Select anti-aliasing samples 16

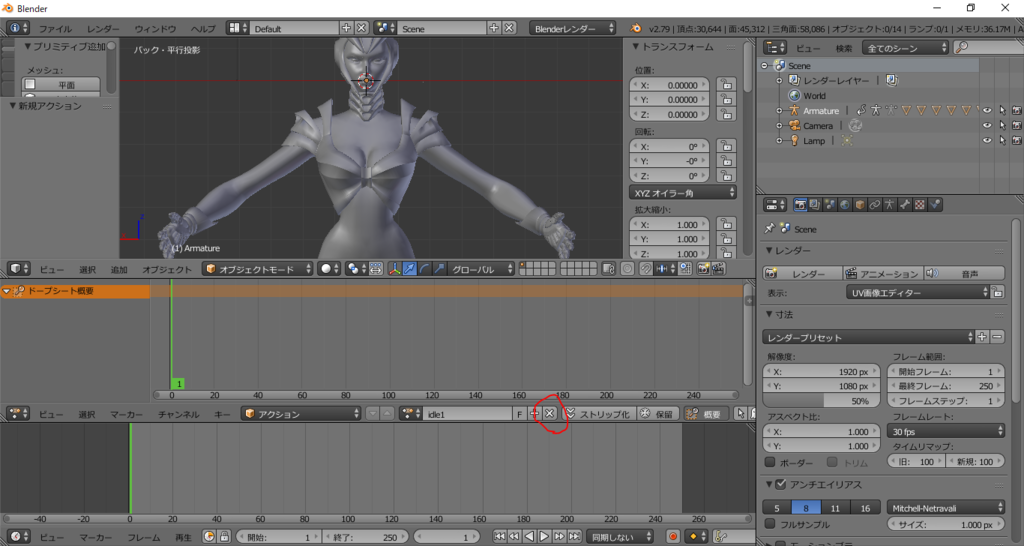point(865,507)
